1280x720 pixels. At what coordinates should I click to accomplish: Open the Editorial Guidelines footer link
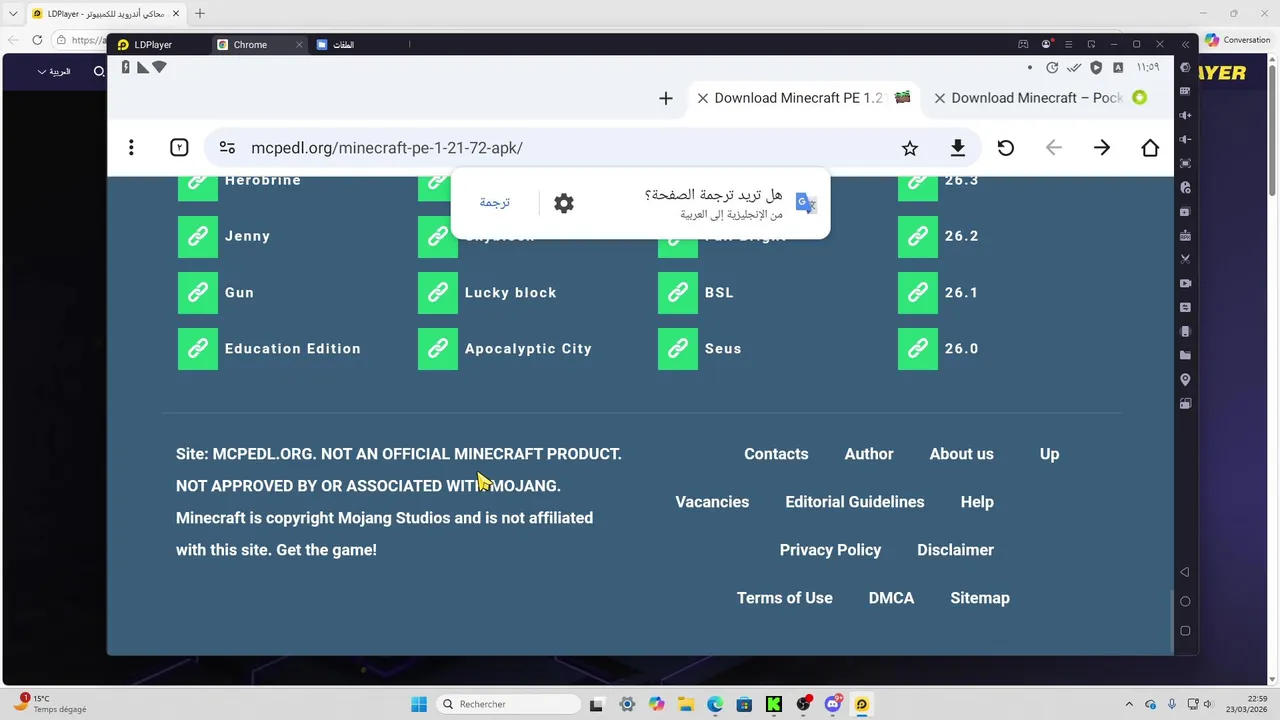click(x=855, y=502)
